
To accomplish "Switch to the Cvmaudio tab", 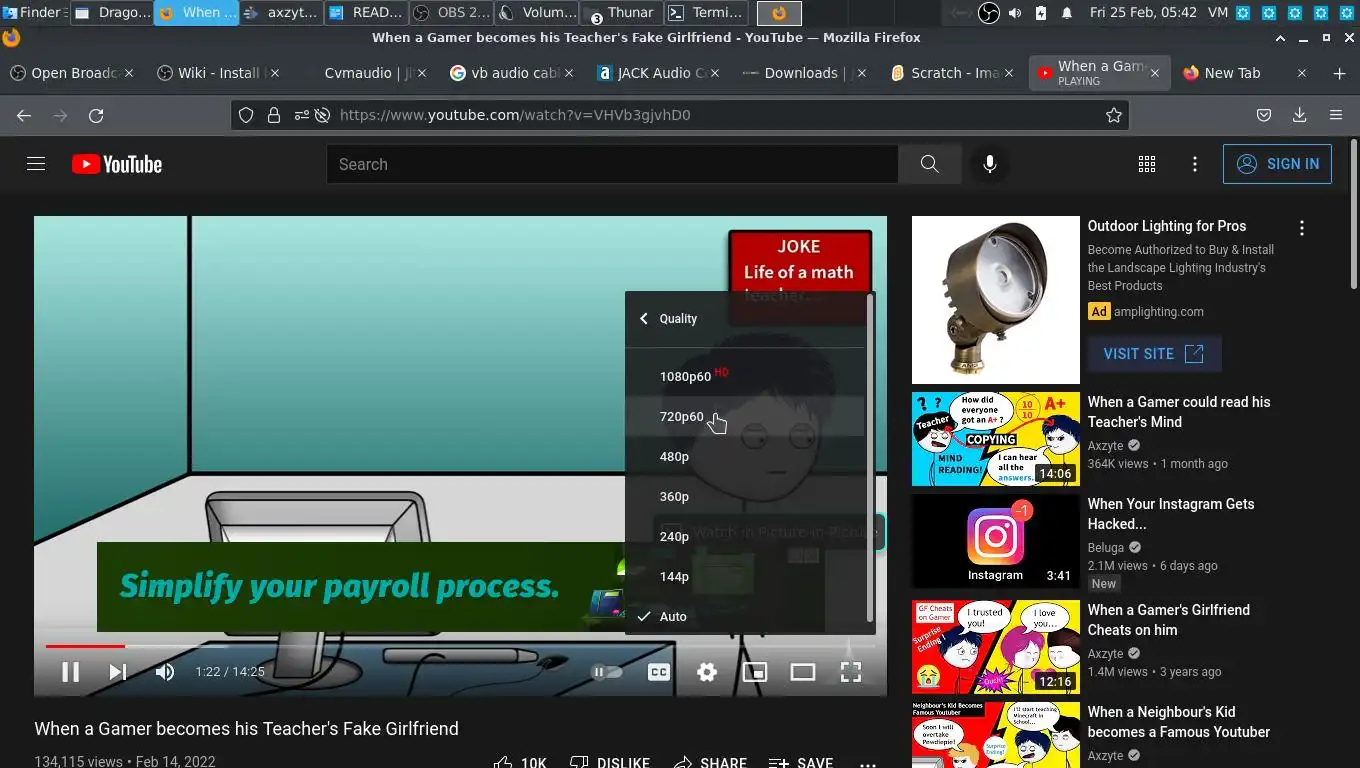I will click(x=365, y=73).
